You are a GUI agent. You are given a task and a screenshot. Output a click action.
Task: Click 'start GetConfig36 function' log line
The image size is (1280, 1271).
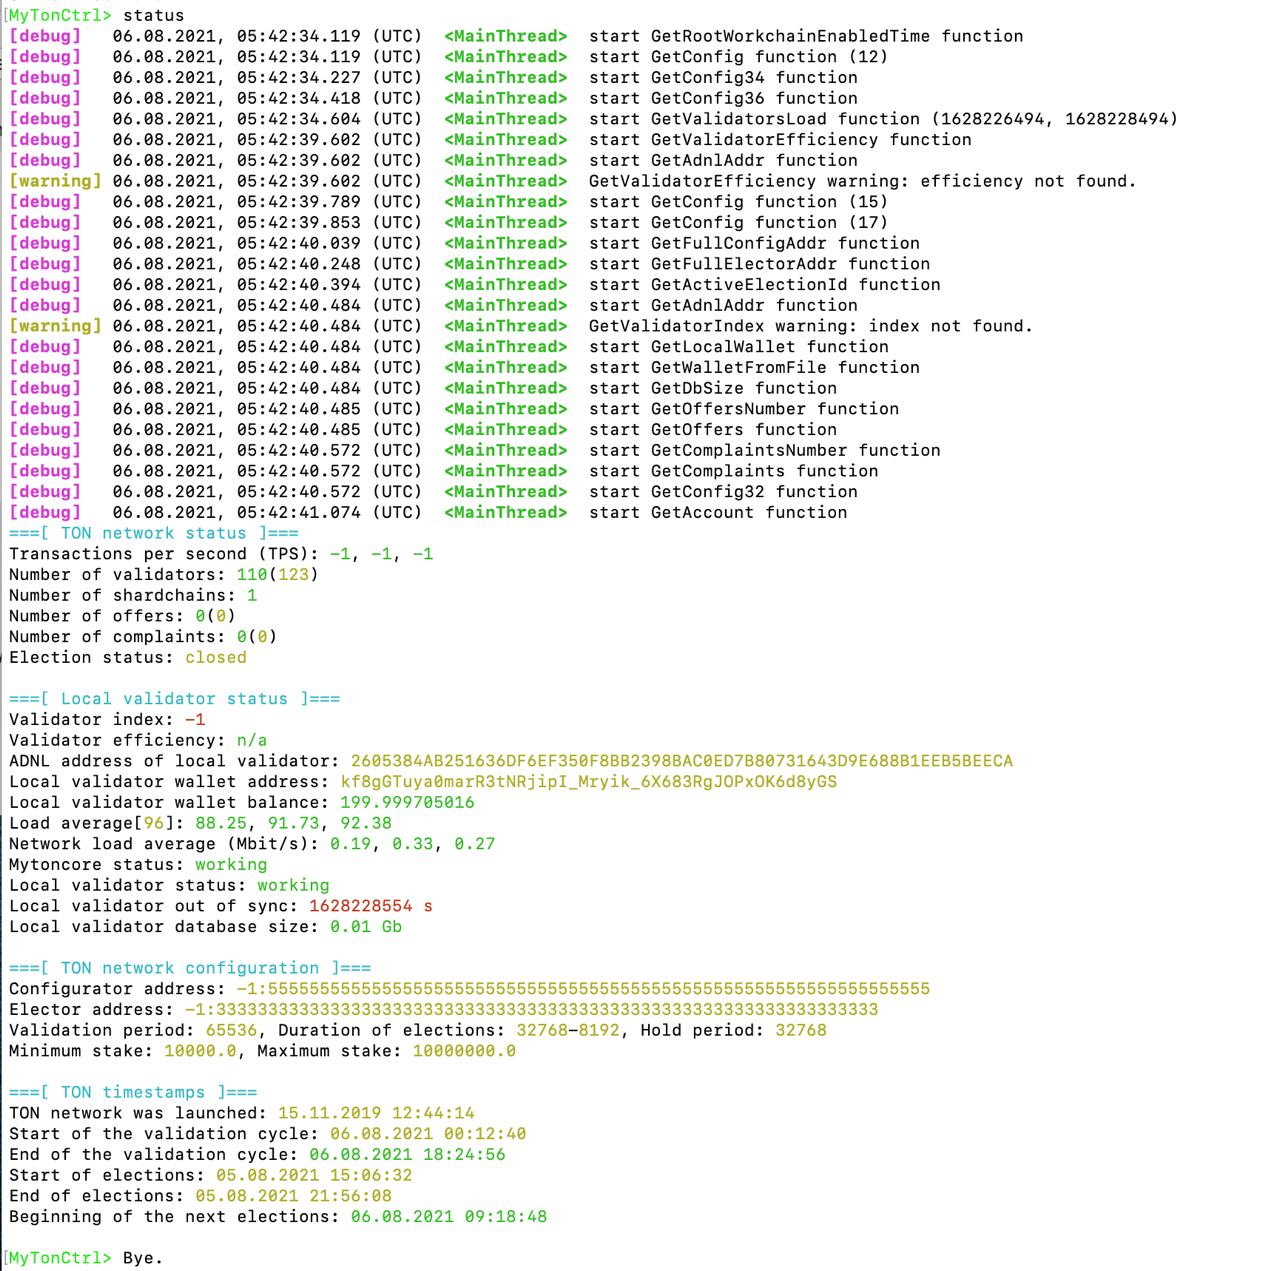tap(723, 98)
